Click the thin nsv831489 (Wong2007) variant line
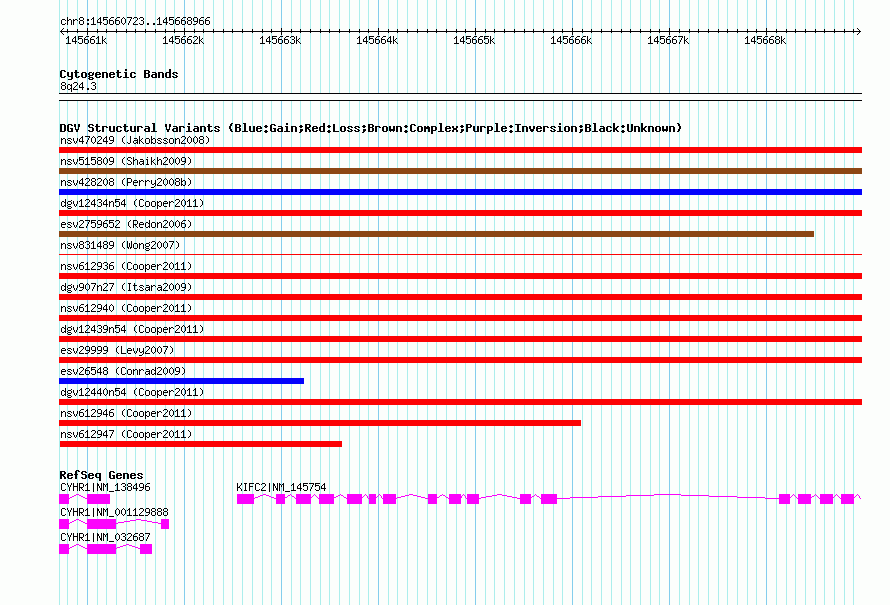 [460, 255]
